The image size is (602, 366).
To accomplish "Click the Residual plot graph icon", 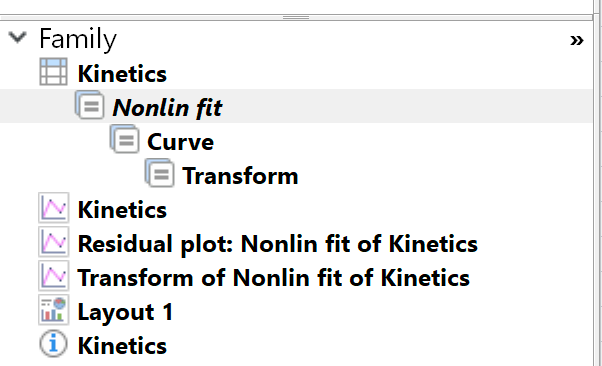I will 54,242.
